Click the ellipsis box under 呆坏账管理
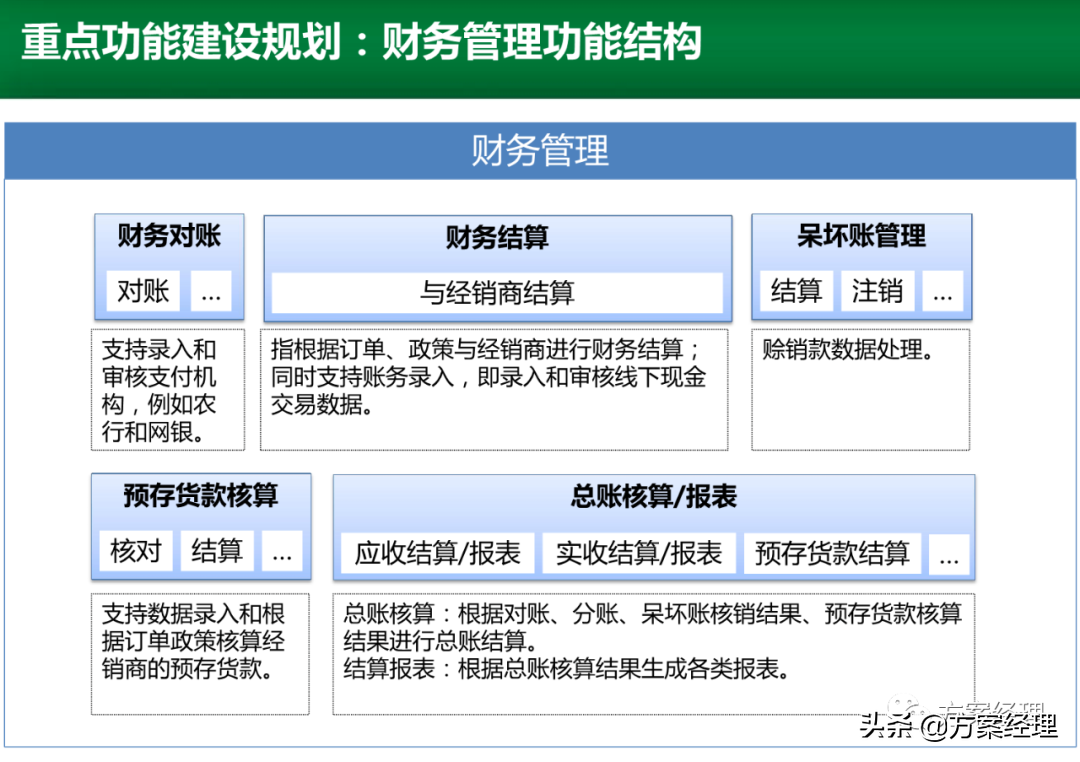 click(x=943, y=291)
